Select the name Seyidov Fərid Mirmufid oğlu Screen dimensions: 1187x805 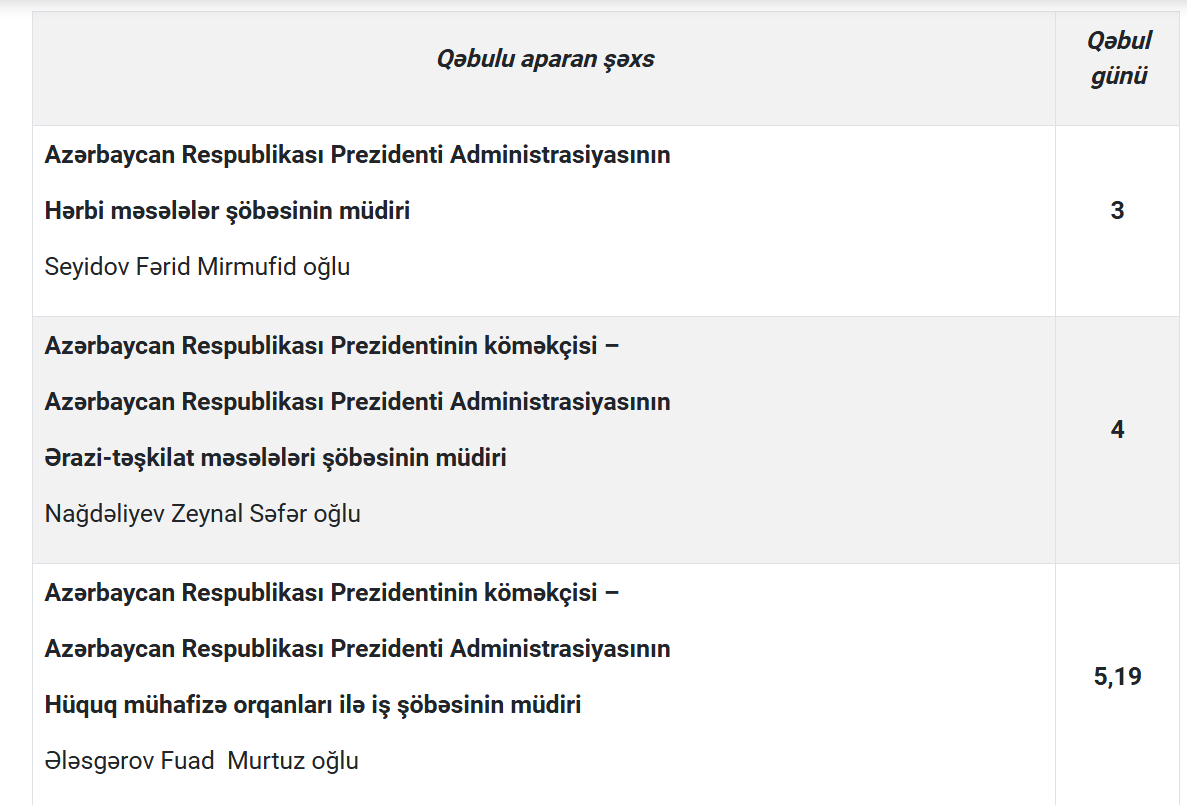197,267
